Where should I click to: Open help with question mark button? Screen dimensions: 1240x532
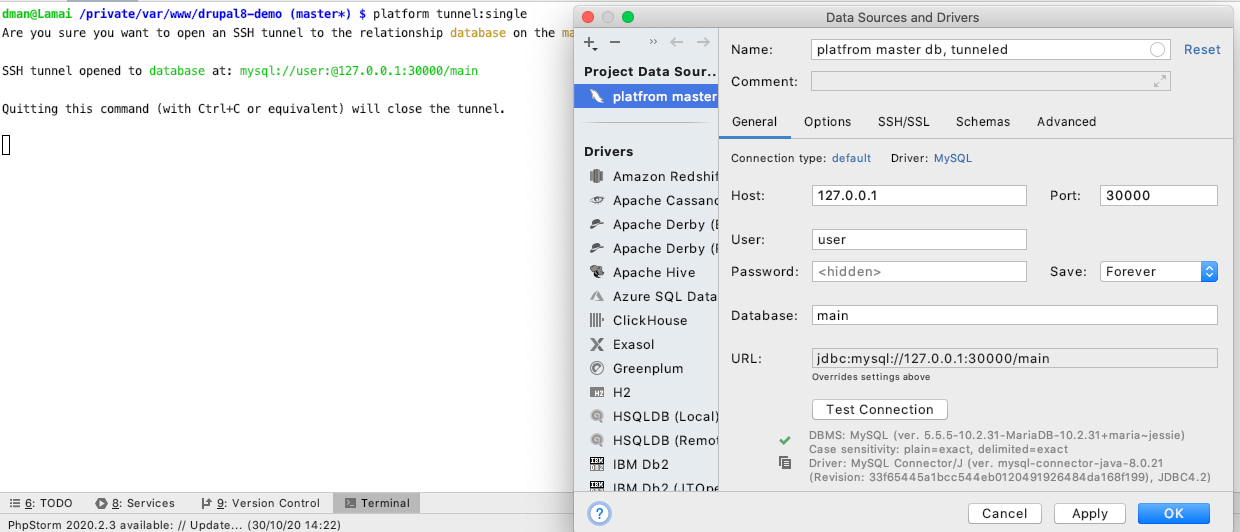(600, 514)
